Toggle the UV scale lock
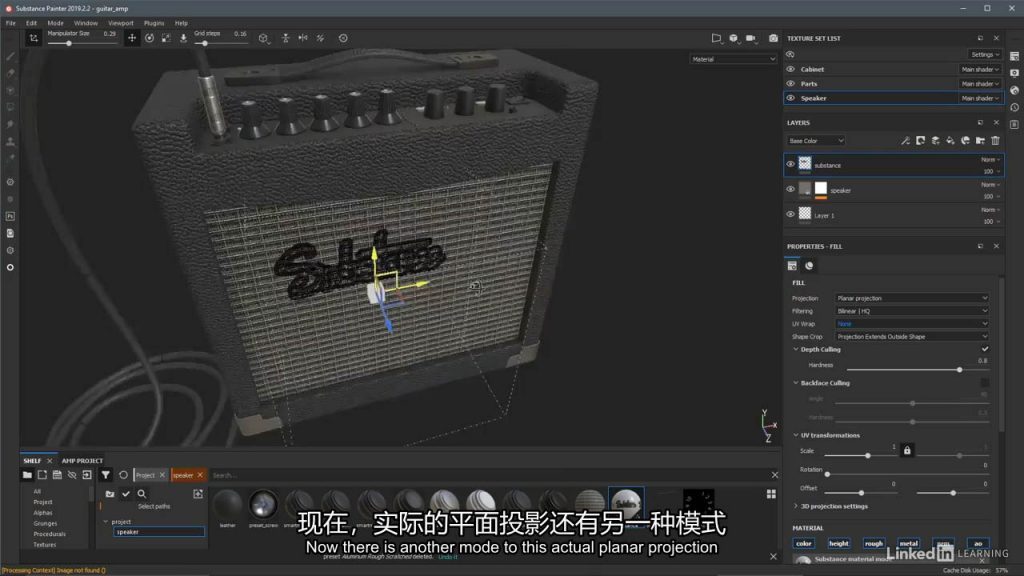This screenshot has width=1024, height=576. click(907, 451)
